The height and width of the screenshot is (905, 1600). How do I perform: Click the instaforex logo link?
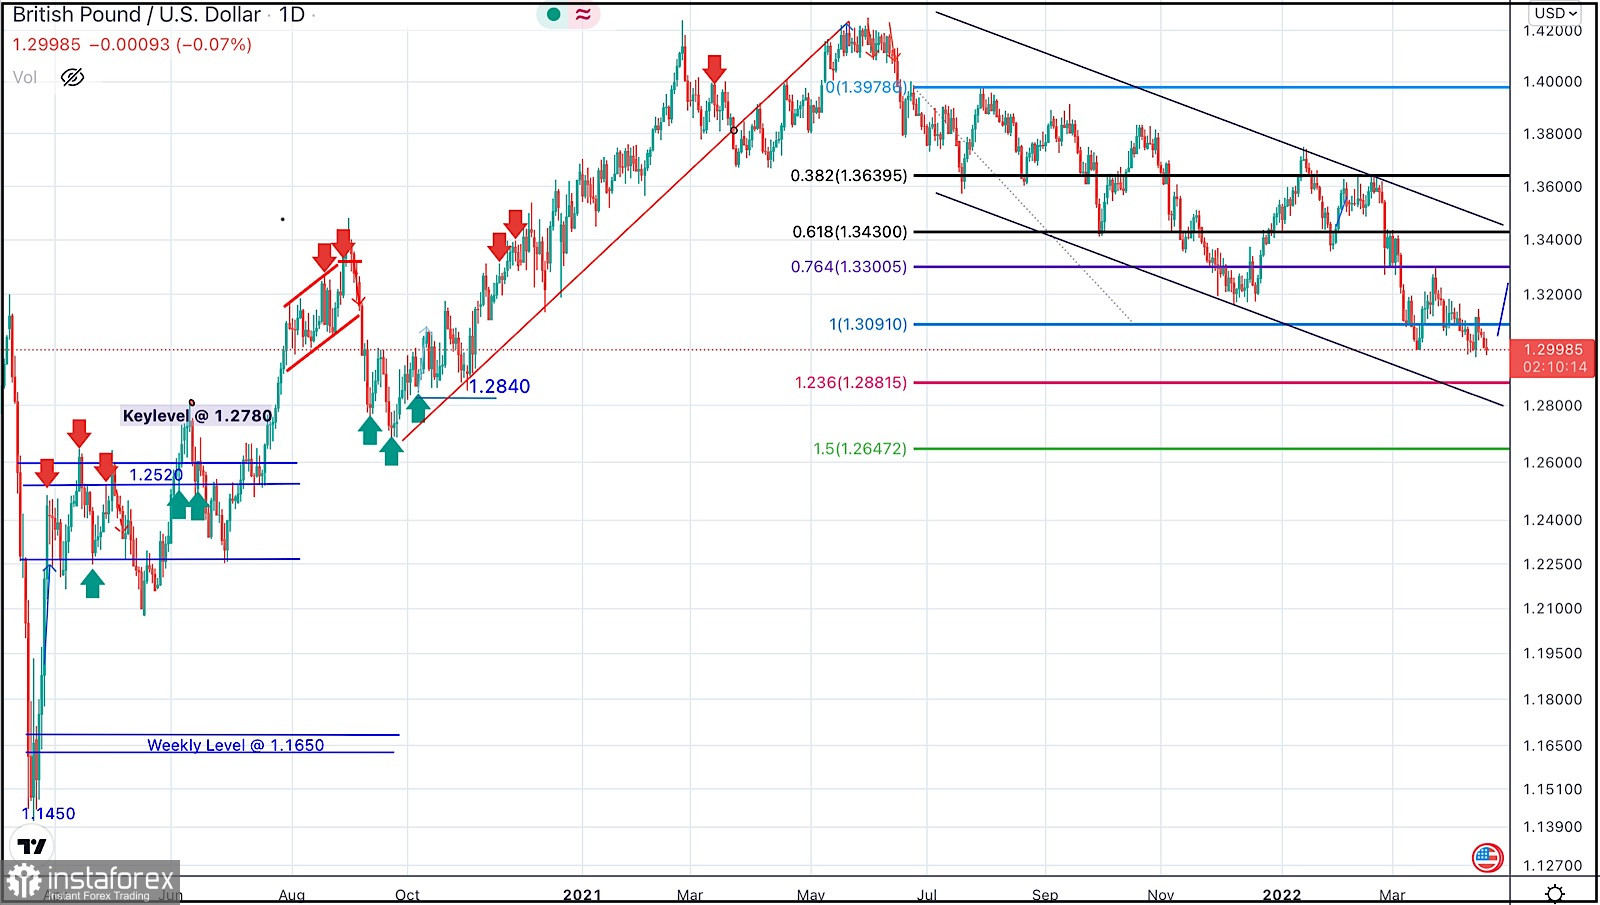coord(91,882)
